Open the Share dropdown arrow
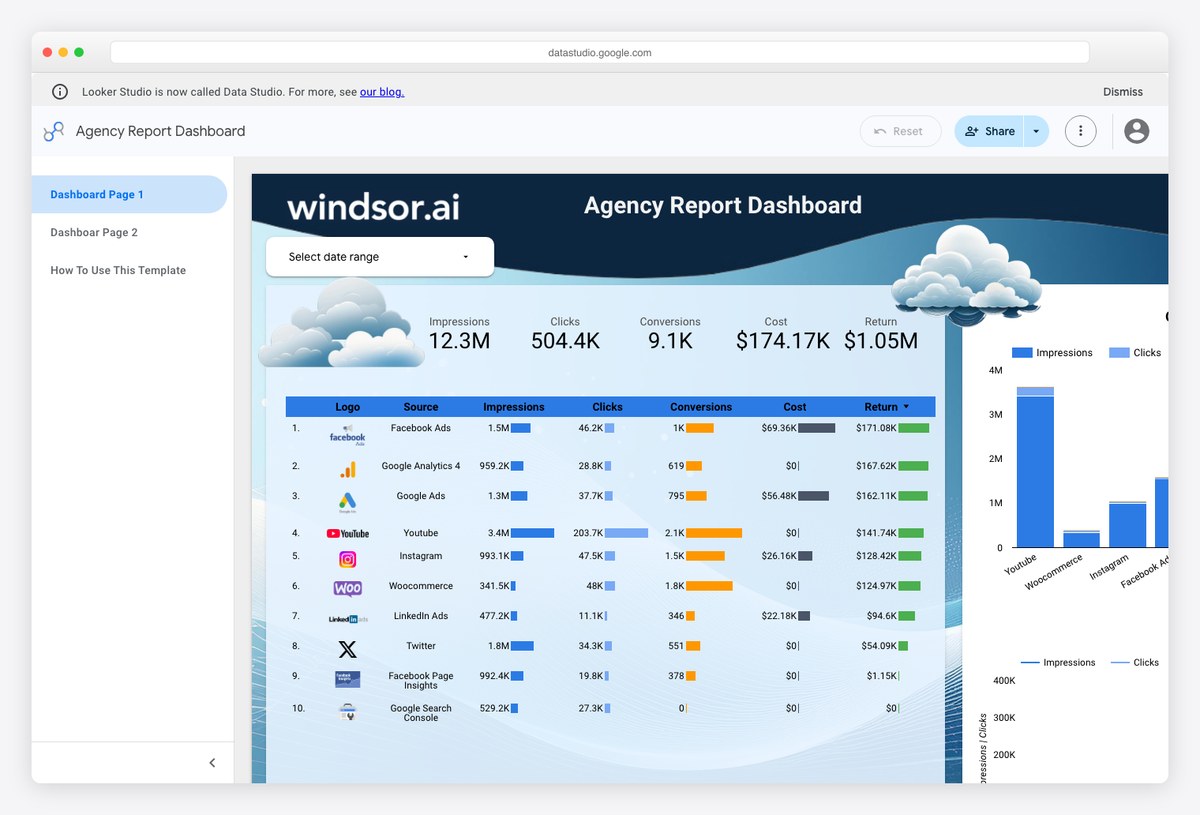Viewport: 1200px width, 815px height. click(1036, 131)
